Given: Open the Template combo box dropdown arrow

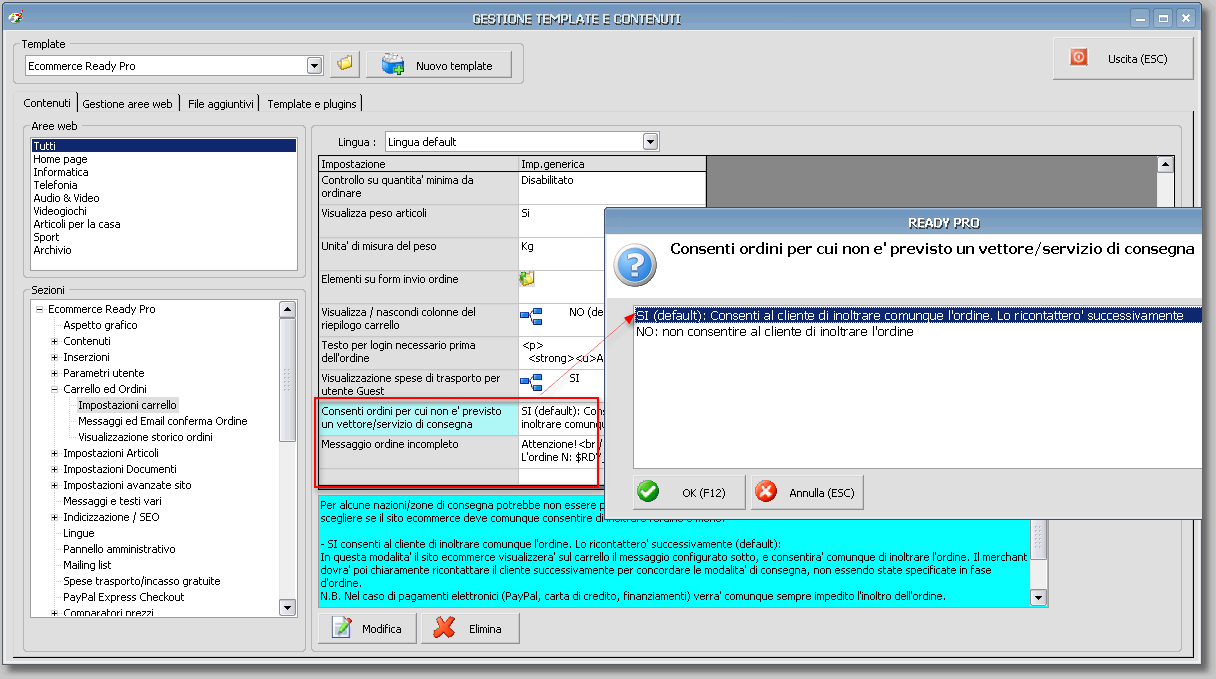Looking at the screenshot, I should tap(314, 65).
